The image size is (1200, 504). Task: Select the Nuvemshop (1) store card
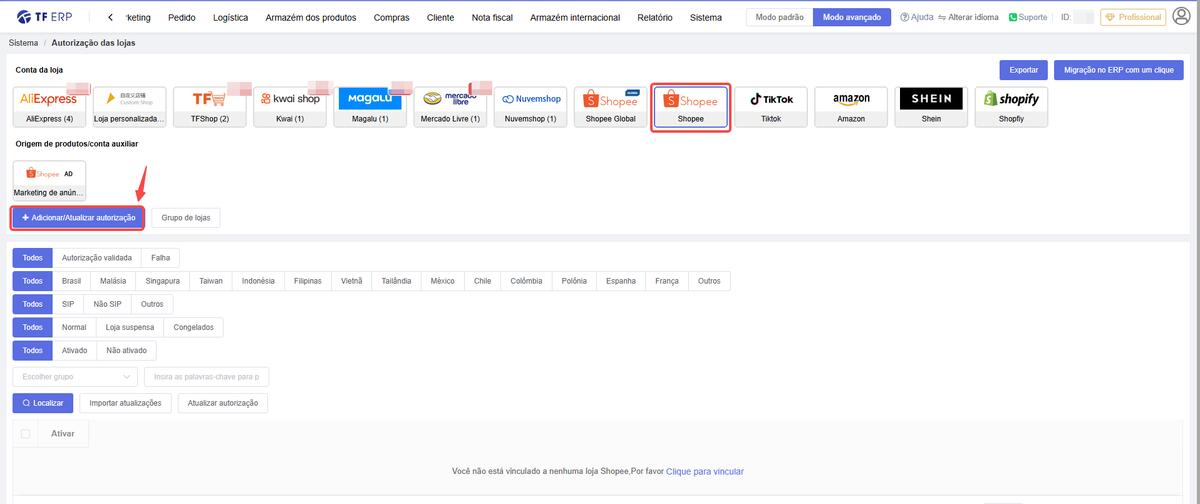[x=530, y=107]
